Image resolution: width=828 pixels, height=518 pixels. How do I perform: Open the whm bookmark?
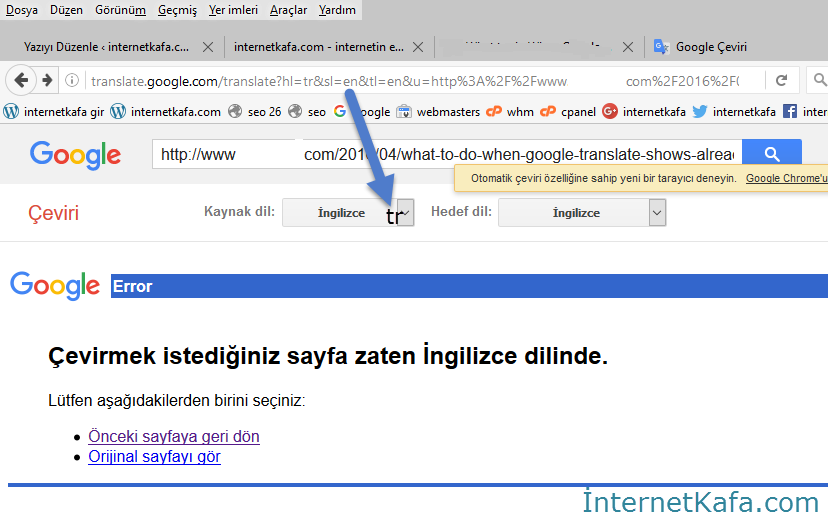tap(510, 111)
